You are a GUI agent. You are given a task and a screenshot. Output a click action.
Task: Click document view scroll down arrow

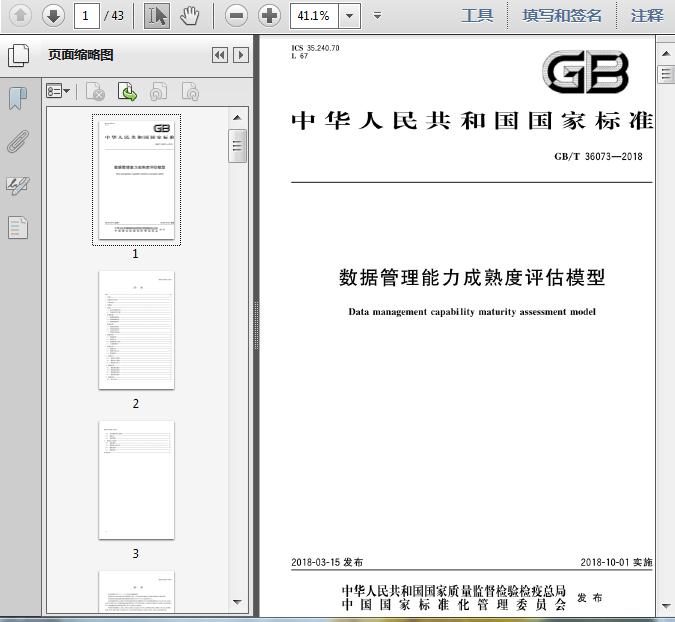click(x=666, y=606)
